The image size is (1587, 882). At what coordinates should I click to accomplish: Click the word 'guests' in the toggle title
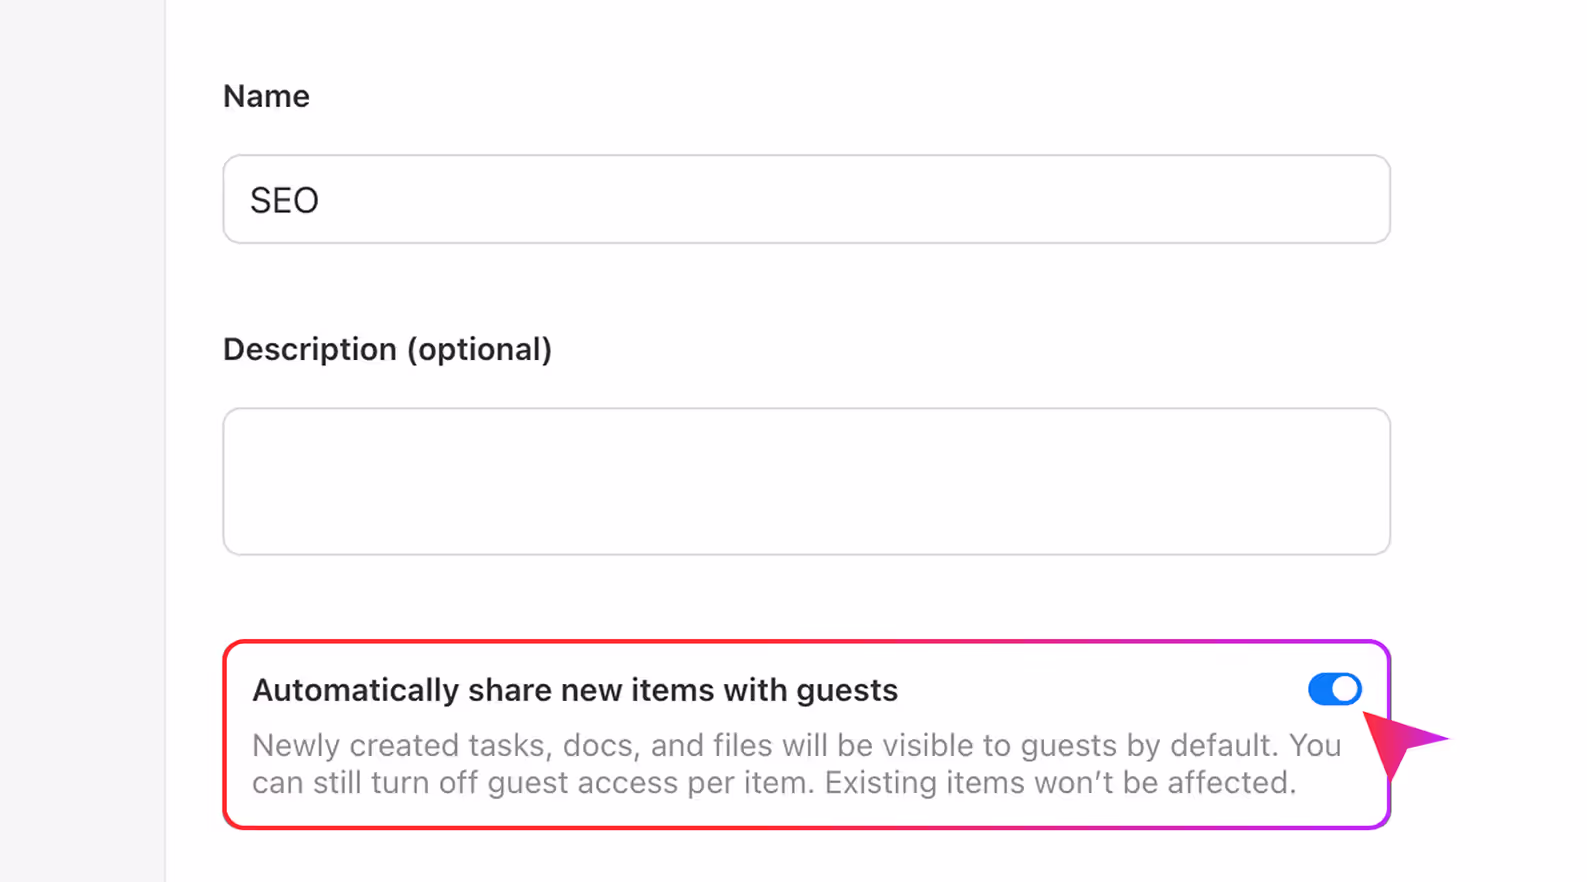pos(848,690)
